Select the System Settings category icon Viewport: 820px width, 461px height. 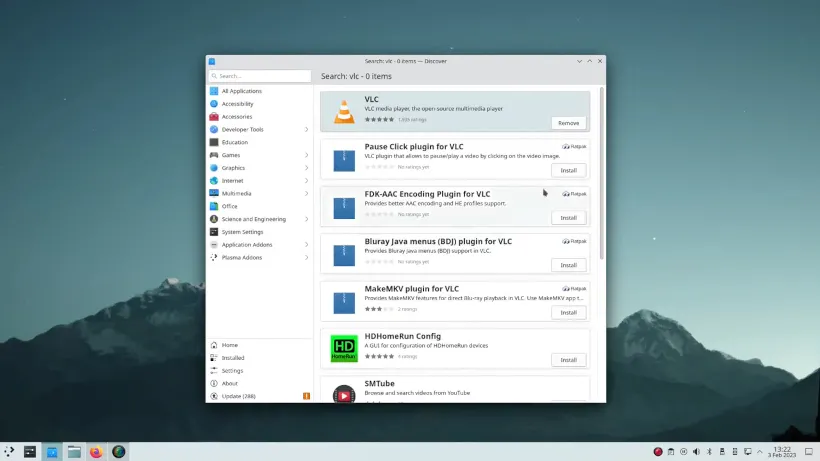pyautogui.click(x=214, y=232)
